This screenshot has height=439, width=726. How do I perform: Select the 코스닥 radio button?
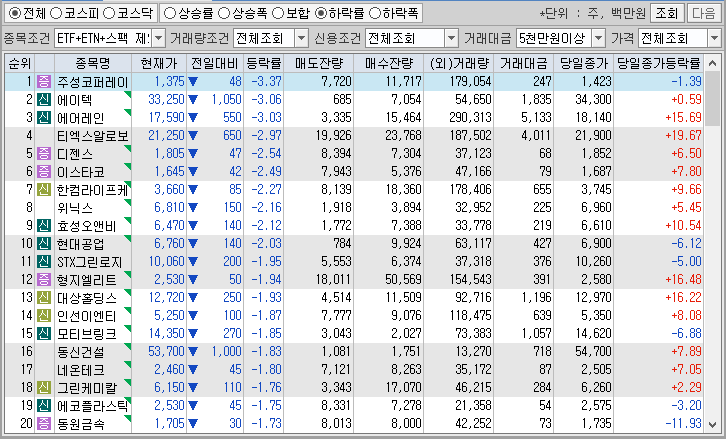pos(109,13)
